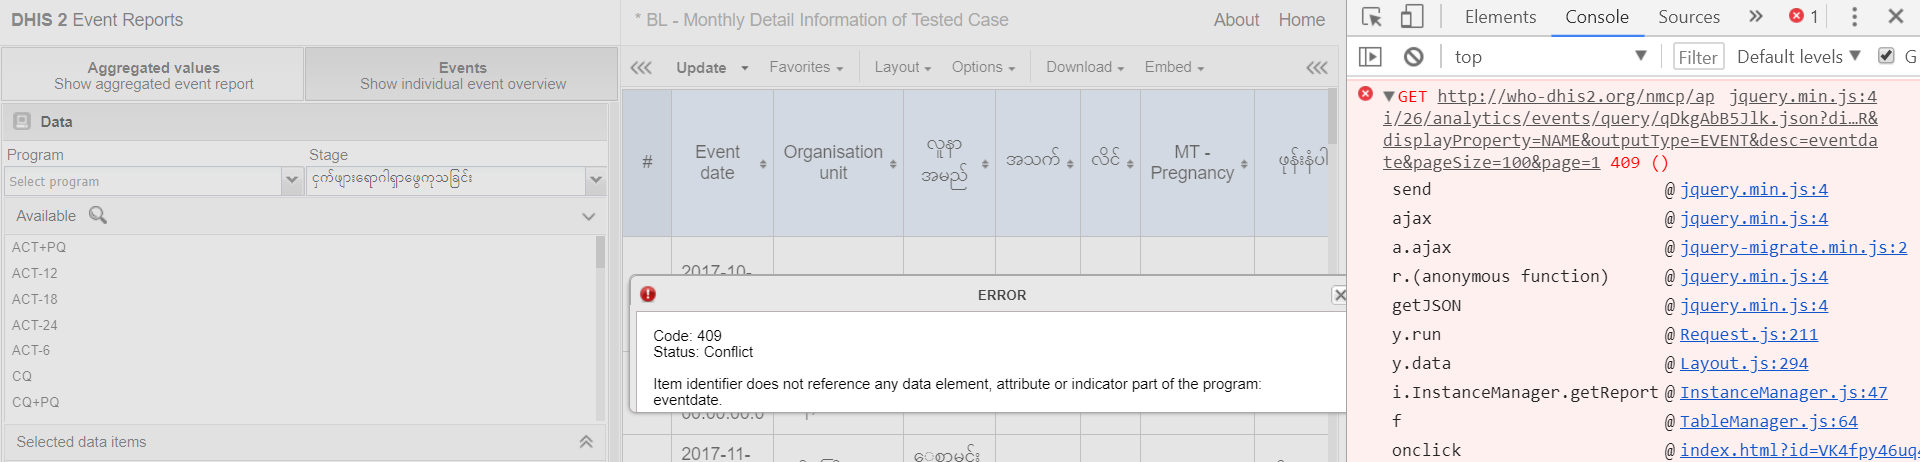
Task: Sort by the Event date column
Action: [x=718, y=163]
